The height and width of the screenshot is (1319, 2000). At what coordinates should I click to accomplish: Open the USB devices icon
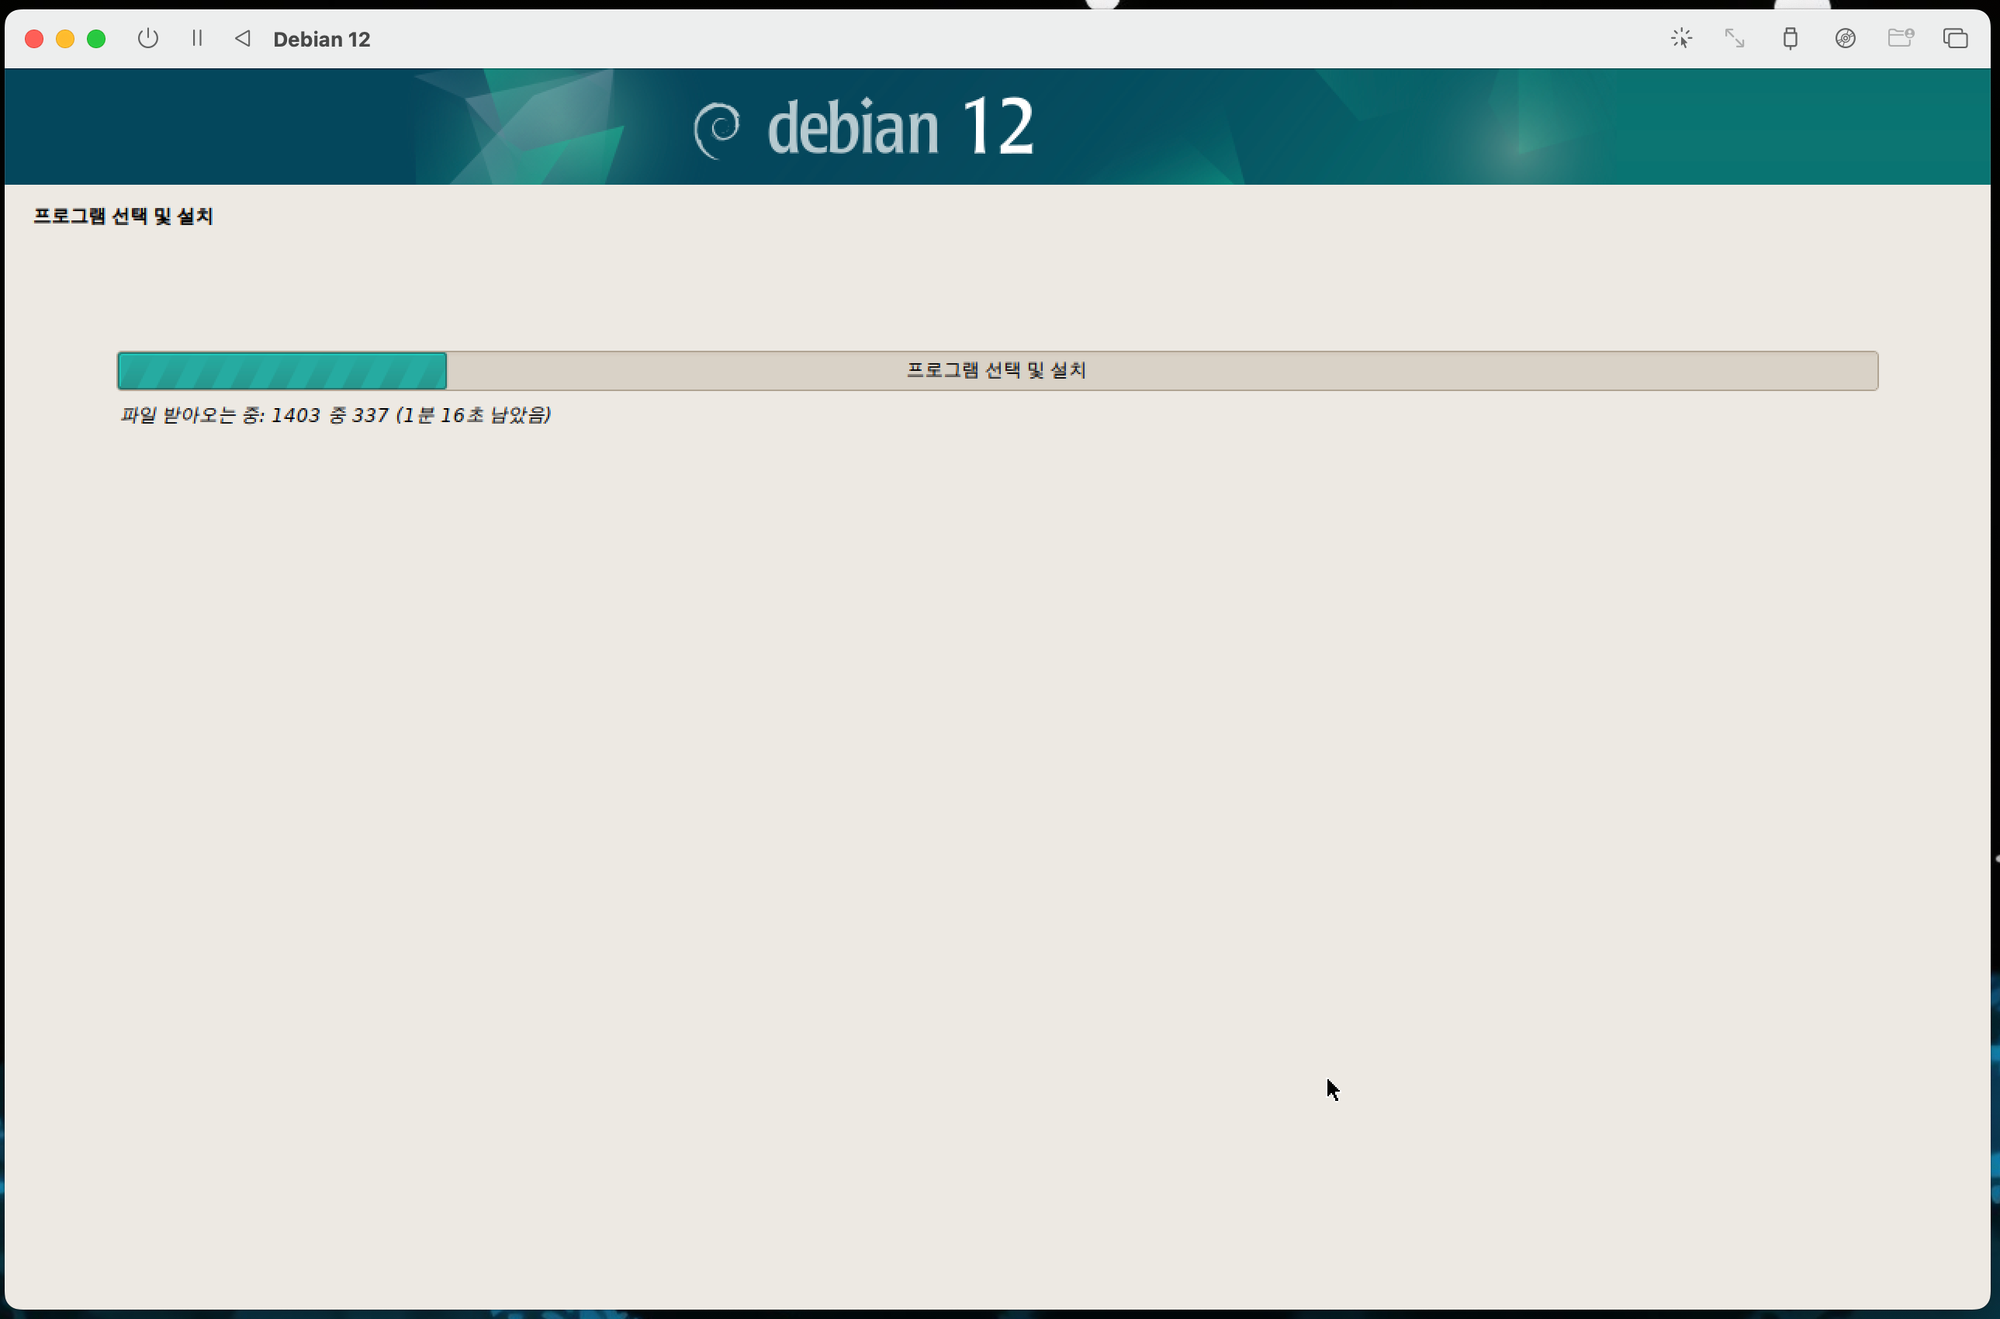point(1790,39)
